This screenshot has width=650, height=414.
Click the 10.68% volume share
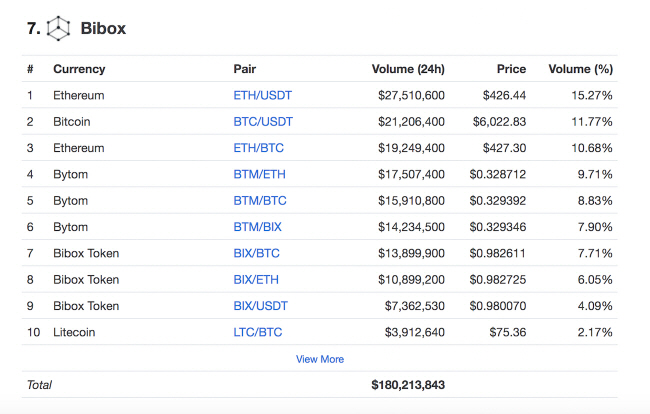[592, 148]
